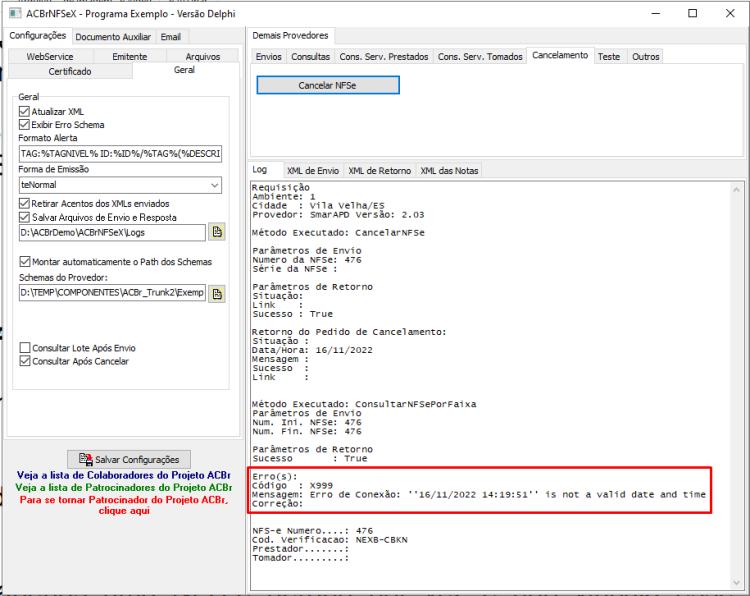Click the log scrollbar up arrow
The height and width of the screenshot is (596, 750).
click(737, 190)
